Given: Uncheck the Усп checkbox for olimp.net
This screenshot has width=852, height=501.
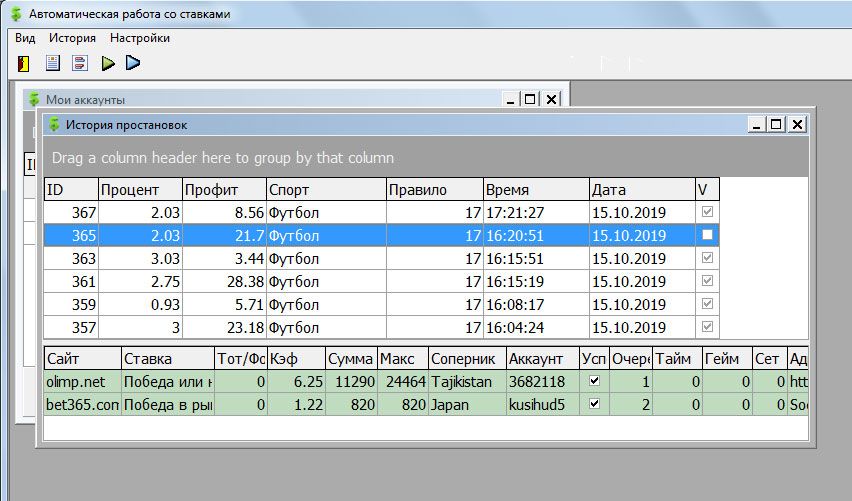Looking at the screenshot, I should click(x=595, y=381).
